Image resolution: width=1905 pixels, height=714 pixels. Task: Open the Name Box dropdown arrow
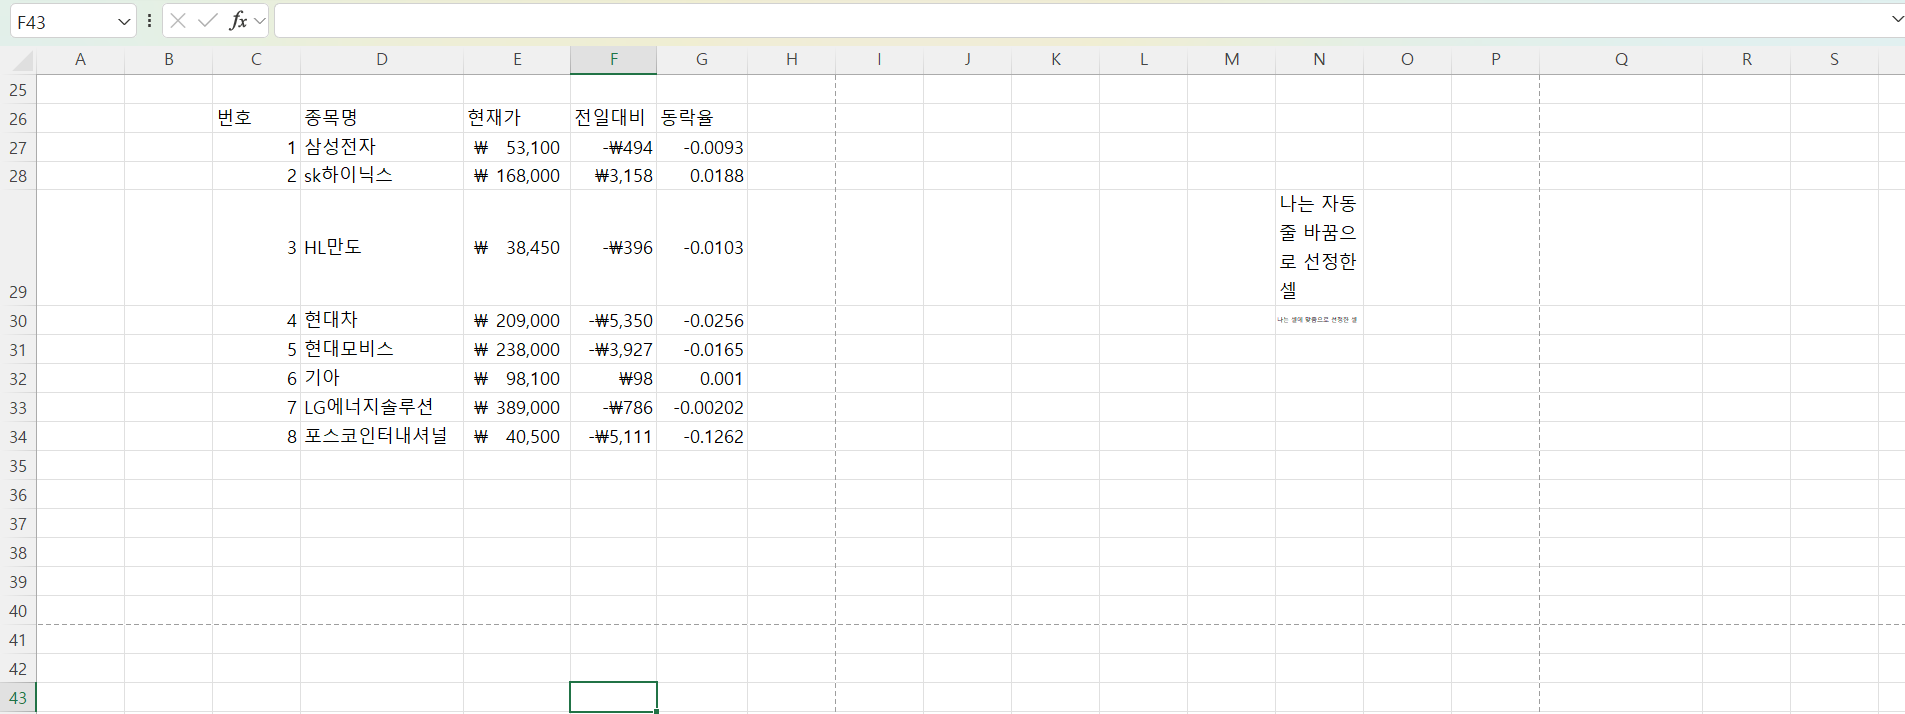pyautogui.click(x=124, y=21)
